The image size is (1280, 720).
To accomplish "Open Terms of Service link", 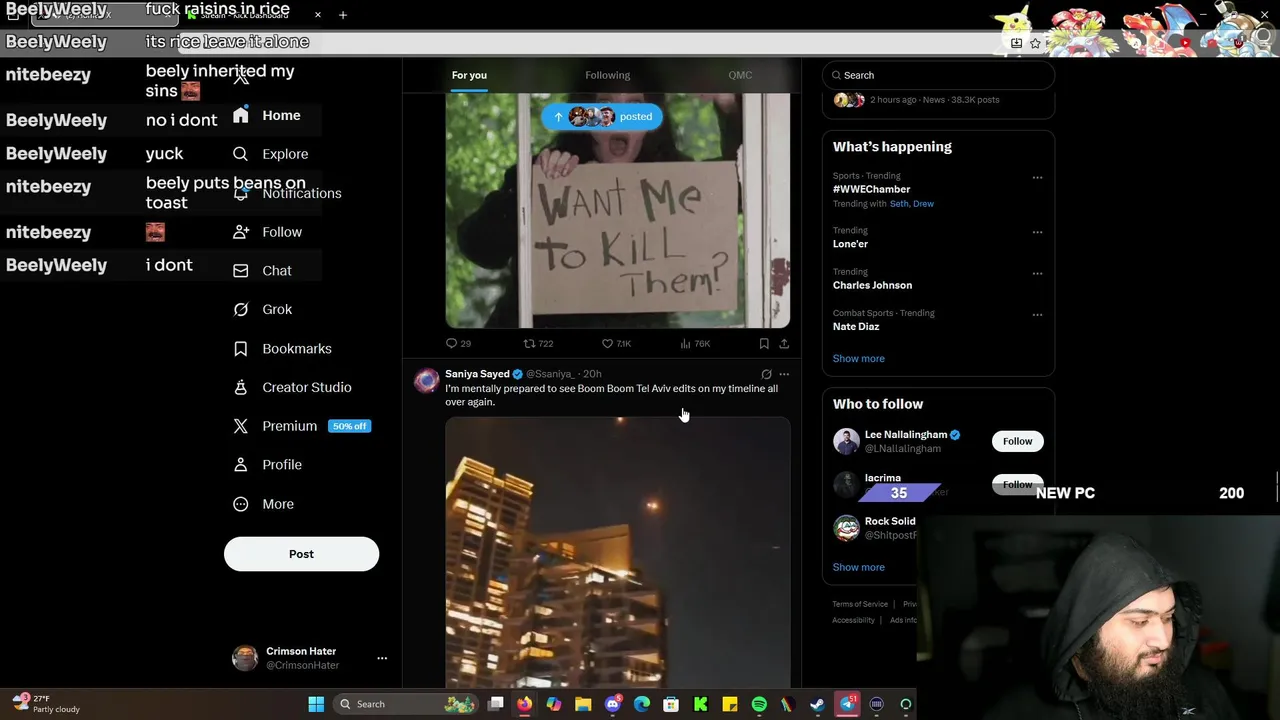I will pyautogui.click(x=860, y=604).
